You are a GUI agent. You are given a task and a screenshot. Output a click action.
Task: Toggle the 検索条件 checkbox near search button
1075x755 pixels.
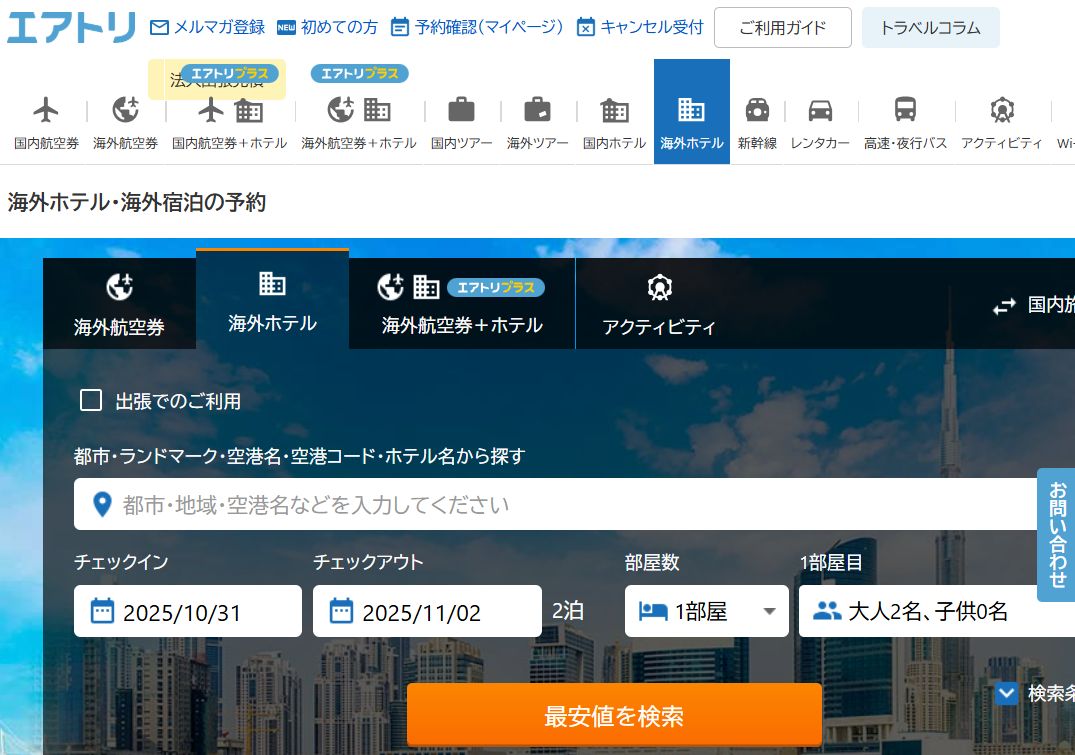point(1006,693)
